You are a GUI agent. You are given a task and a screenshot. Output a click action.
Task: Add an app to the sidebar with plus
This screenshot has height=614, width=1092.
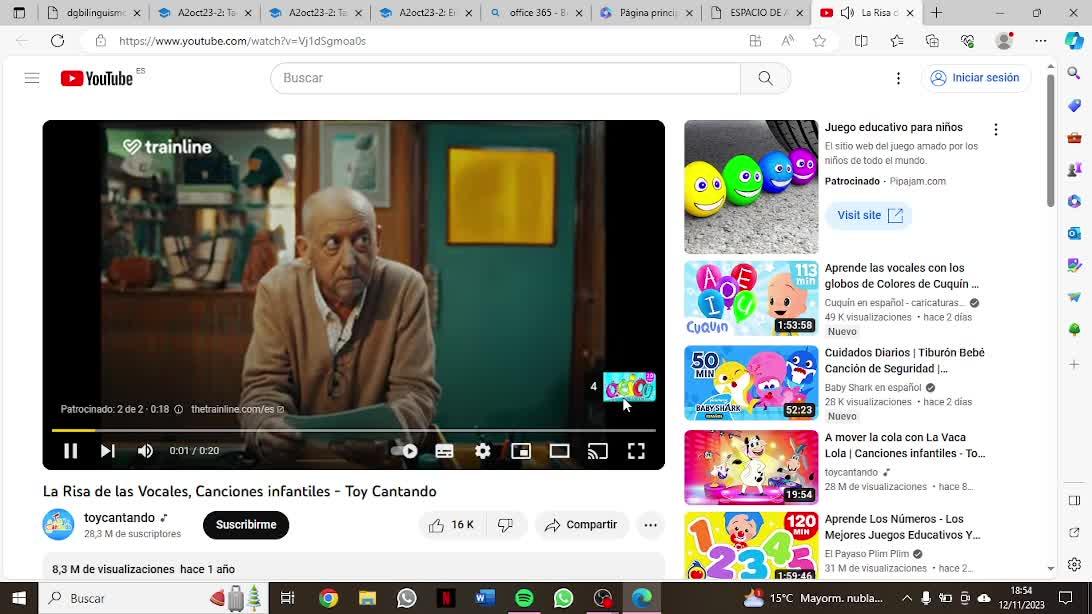pos(1074,364)
